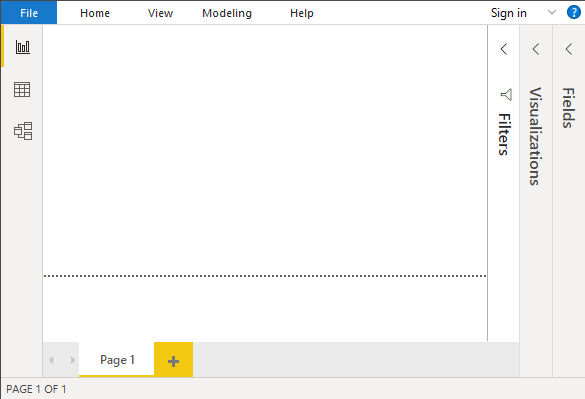Screen dimensions: 585x399
Task: Select the Help ribbon tab
Action: click(x=302, y=13)
